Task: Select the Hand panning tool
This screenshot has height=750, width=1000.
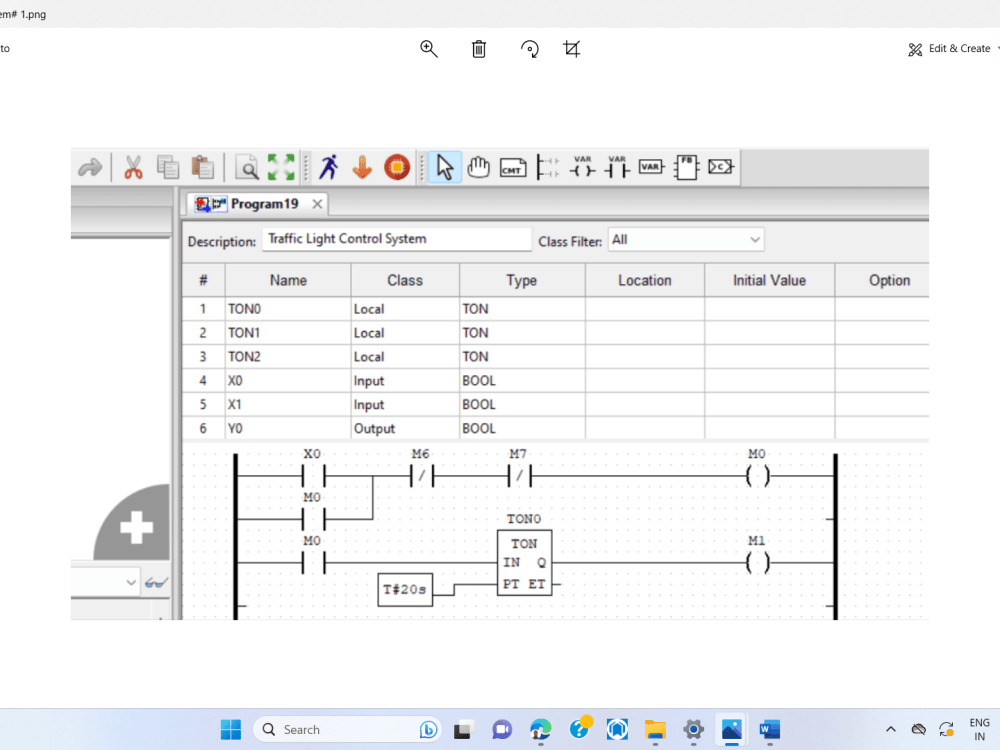Action: point(478,167)
